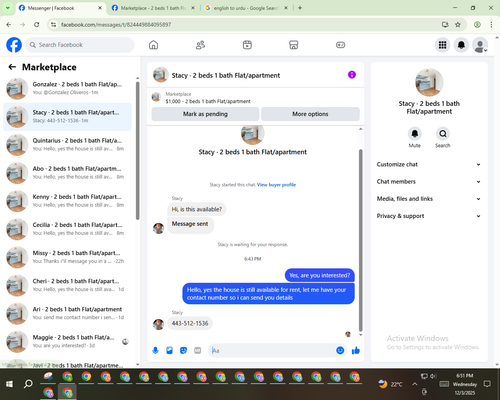Open the Facebook menu grid icon
This screenshot has height=400, width=500.
(442, 45)
